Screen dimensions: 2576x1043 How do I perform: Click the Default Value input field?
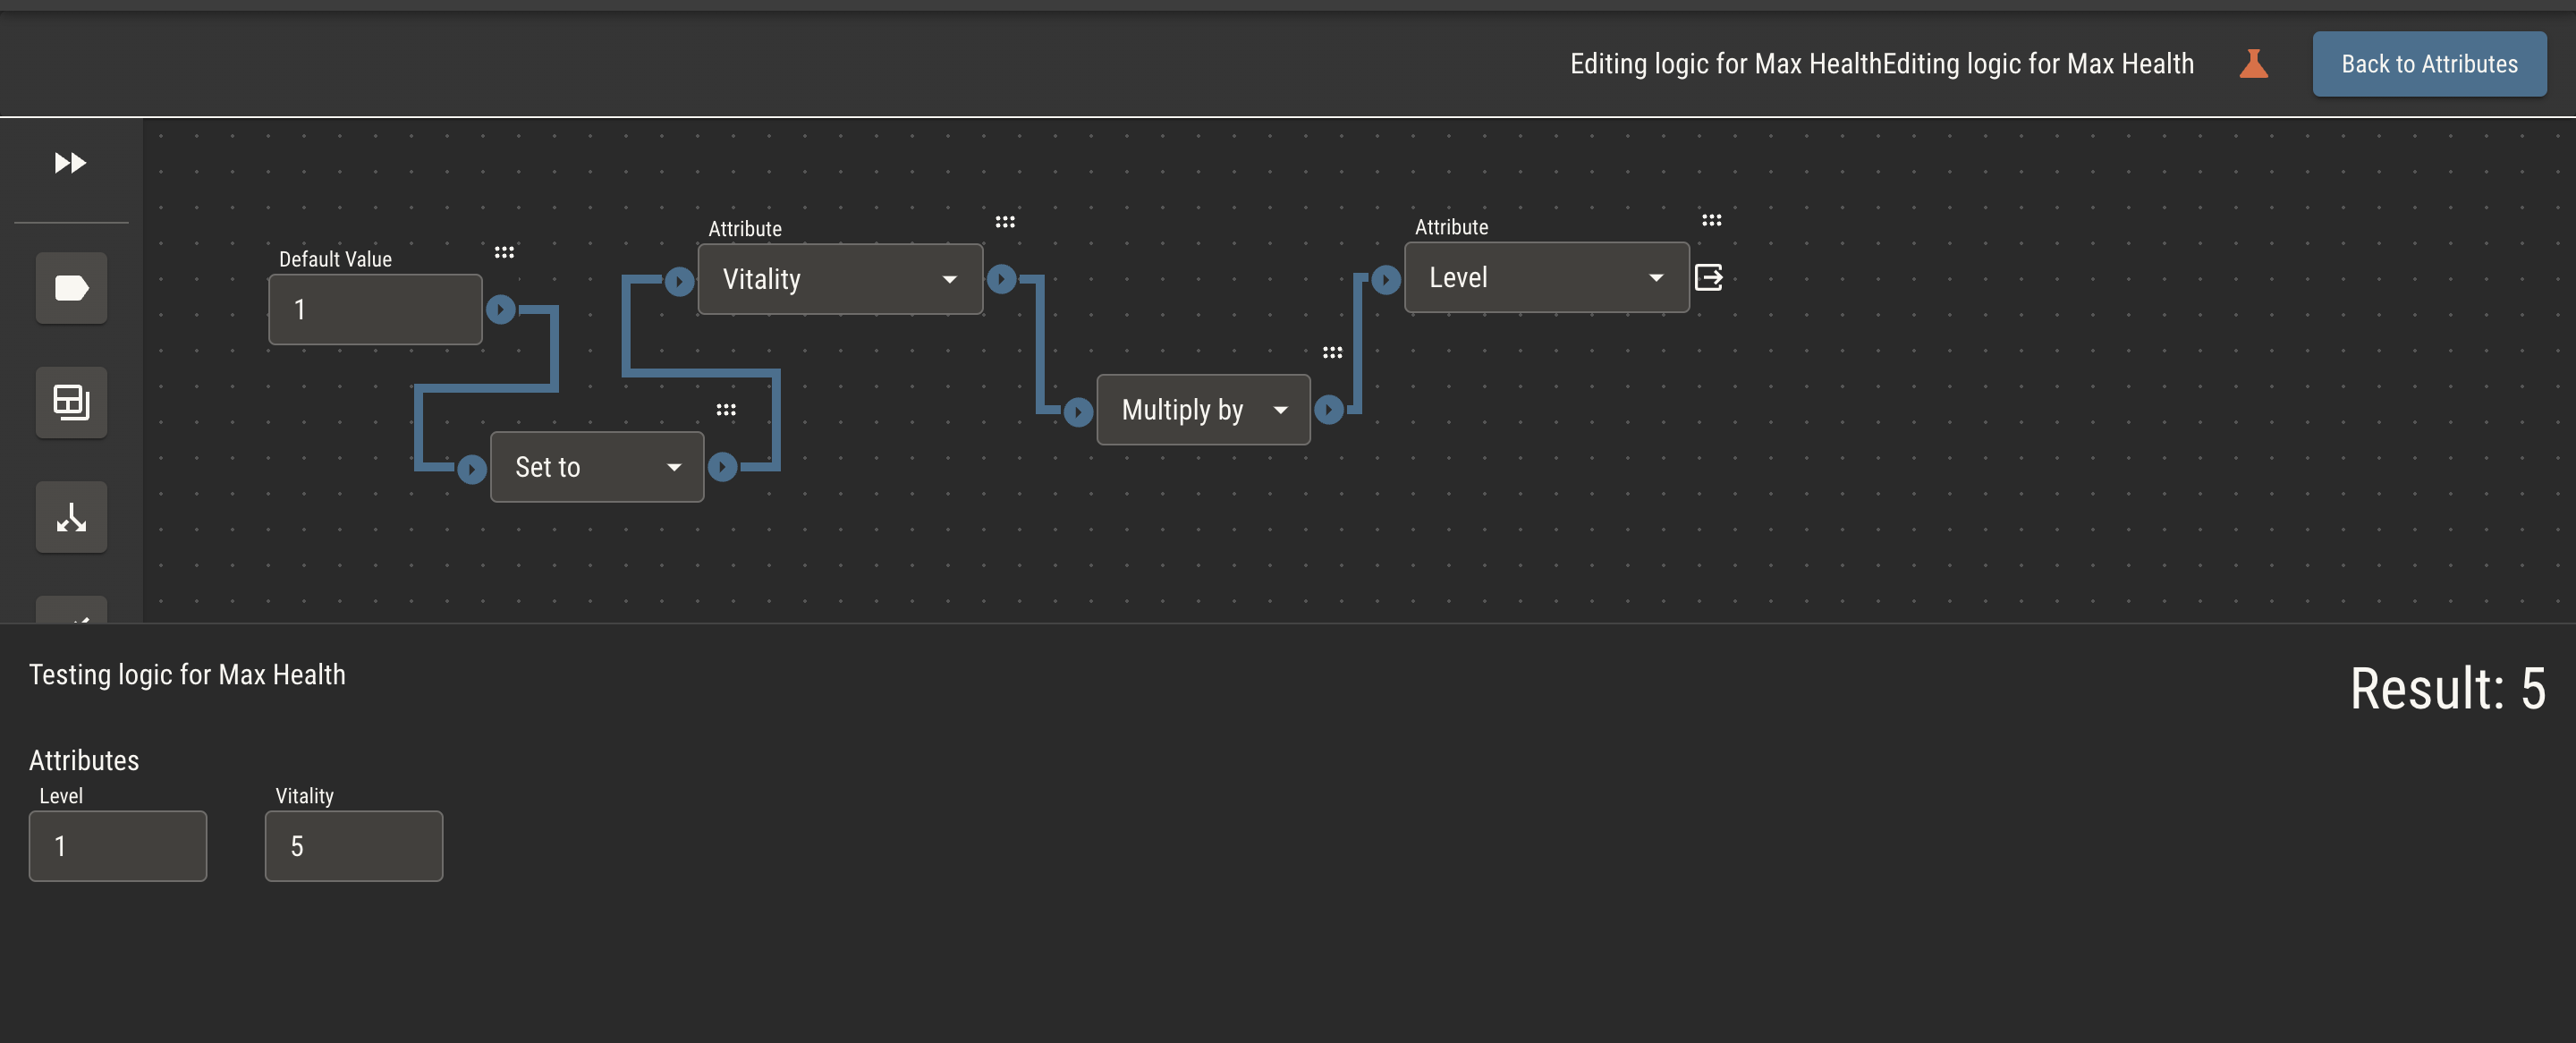click(375, 309)
